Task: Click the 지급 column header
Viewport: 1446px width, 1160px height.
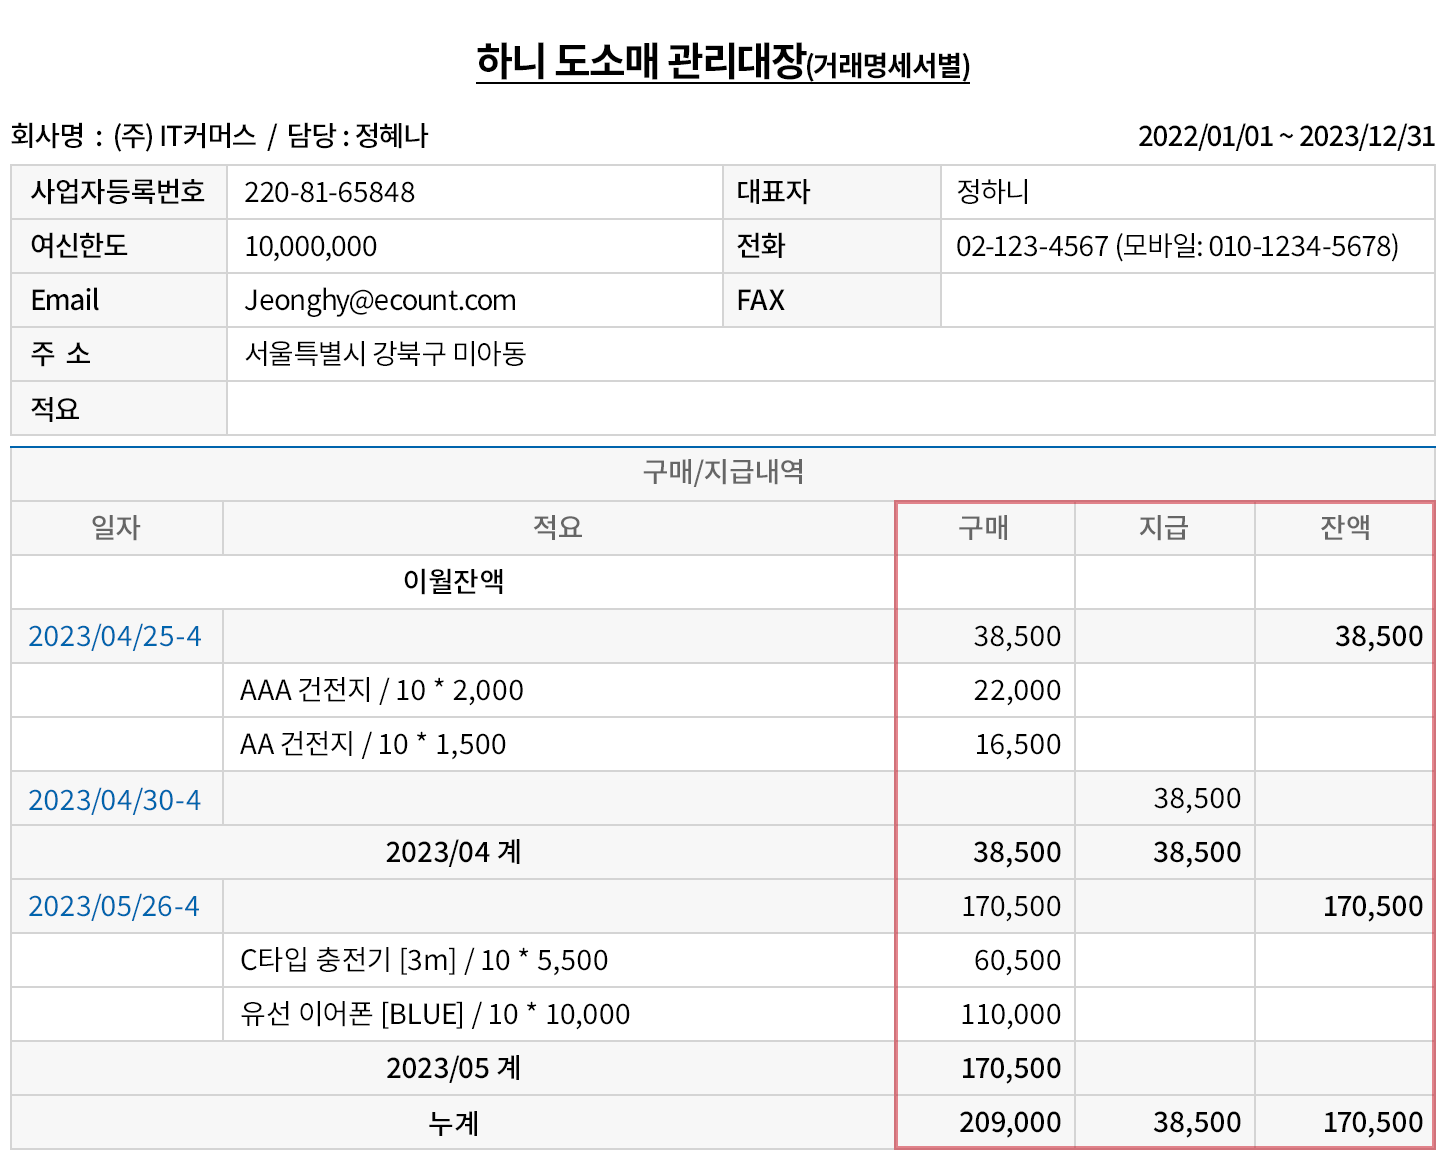Action: (1164, 527)
